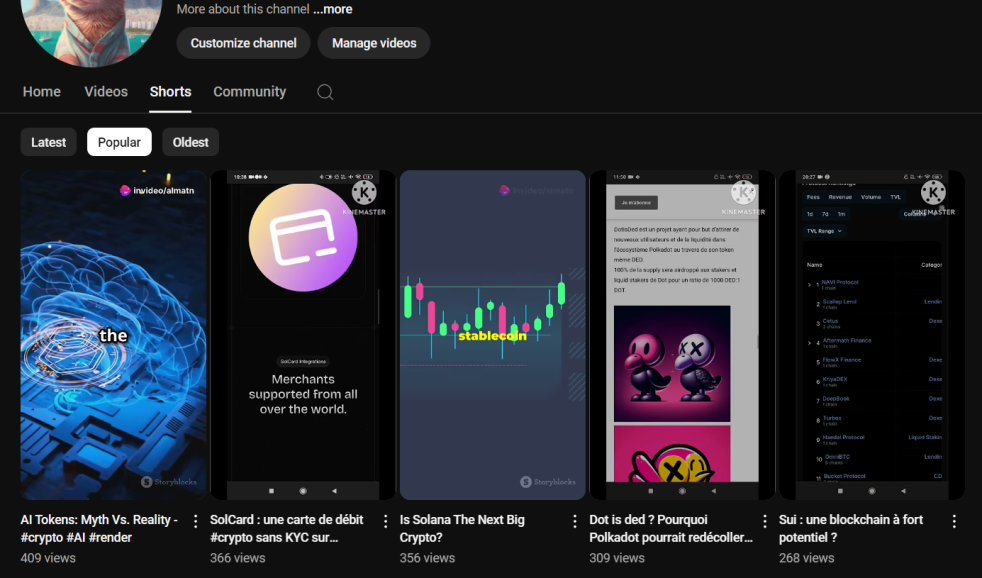This screenshot has width=982, height=578.
Task: Expand channel description with ...more
Action: (333, 9)
